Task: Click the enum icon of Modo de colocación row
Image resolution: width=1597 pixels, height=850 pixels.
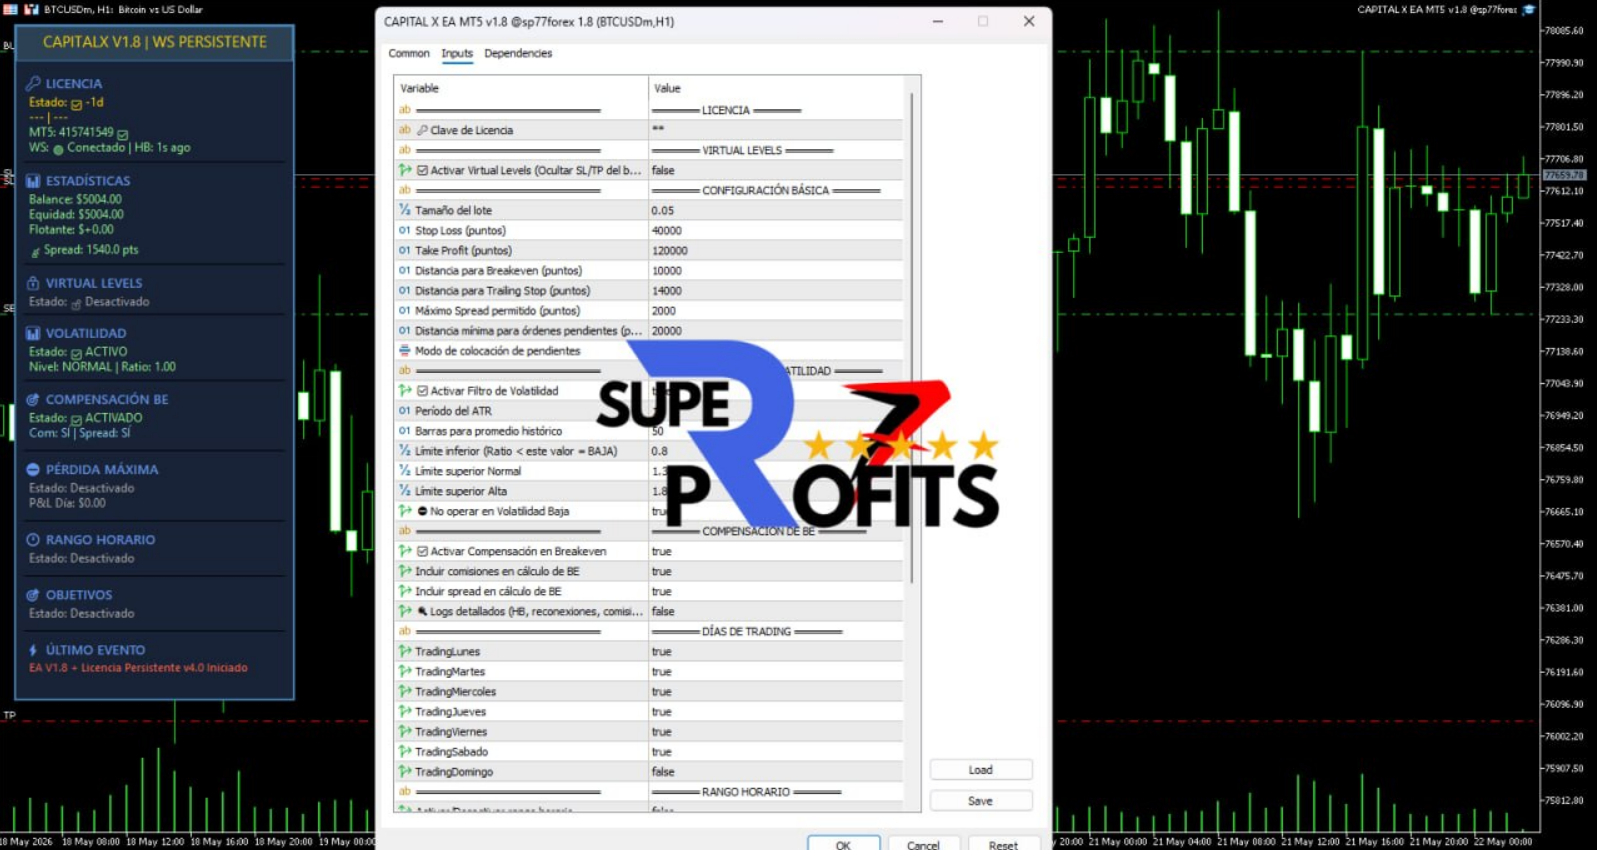Action: (x=405, y=350)
